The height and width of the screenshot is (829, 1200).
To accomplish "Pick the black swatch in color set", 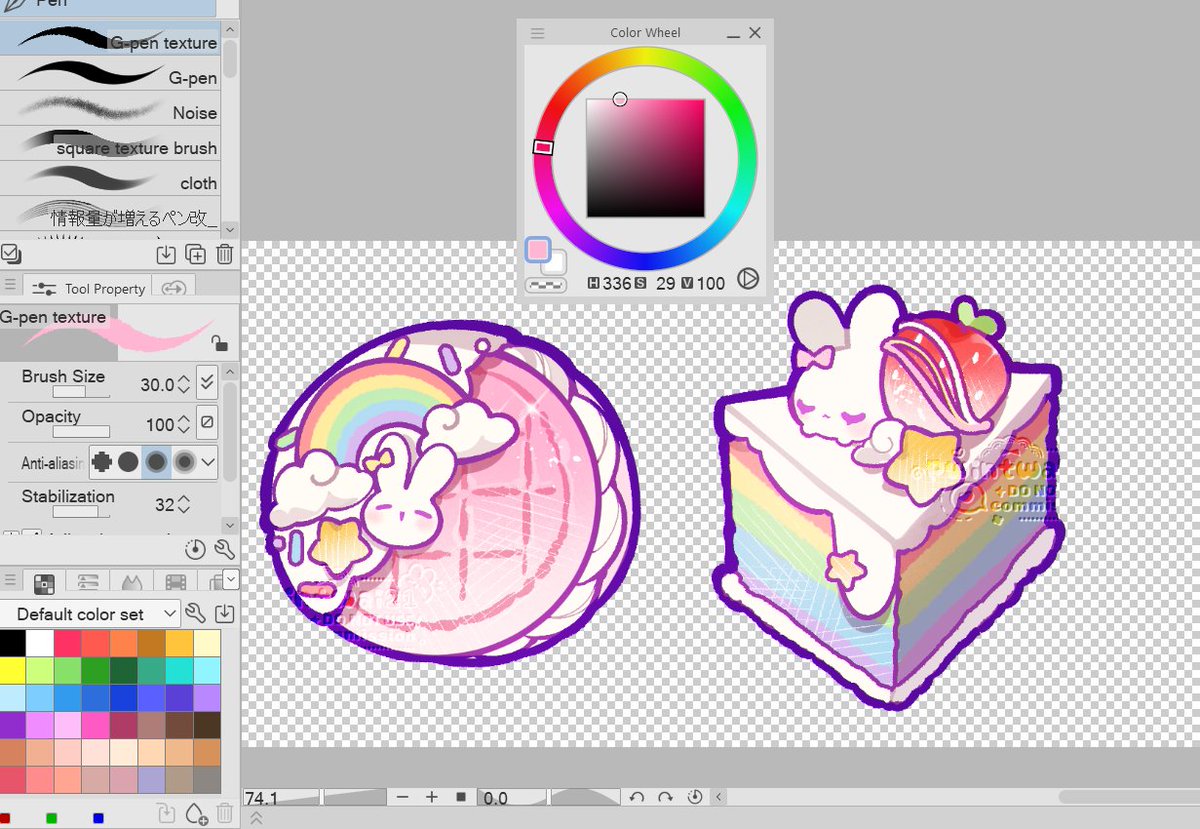I will pyautogui.click(x=13, y=643).
